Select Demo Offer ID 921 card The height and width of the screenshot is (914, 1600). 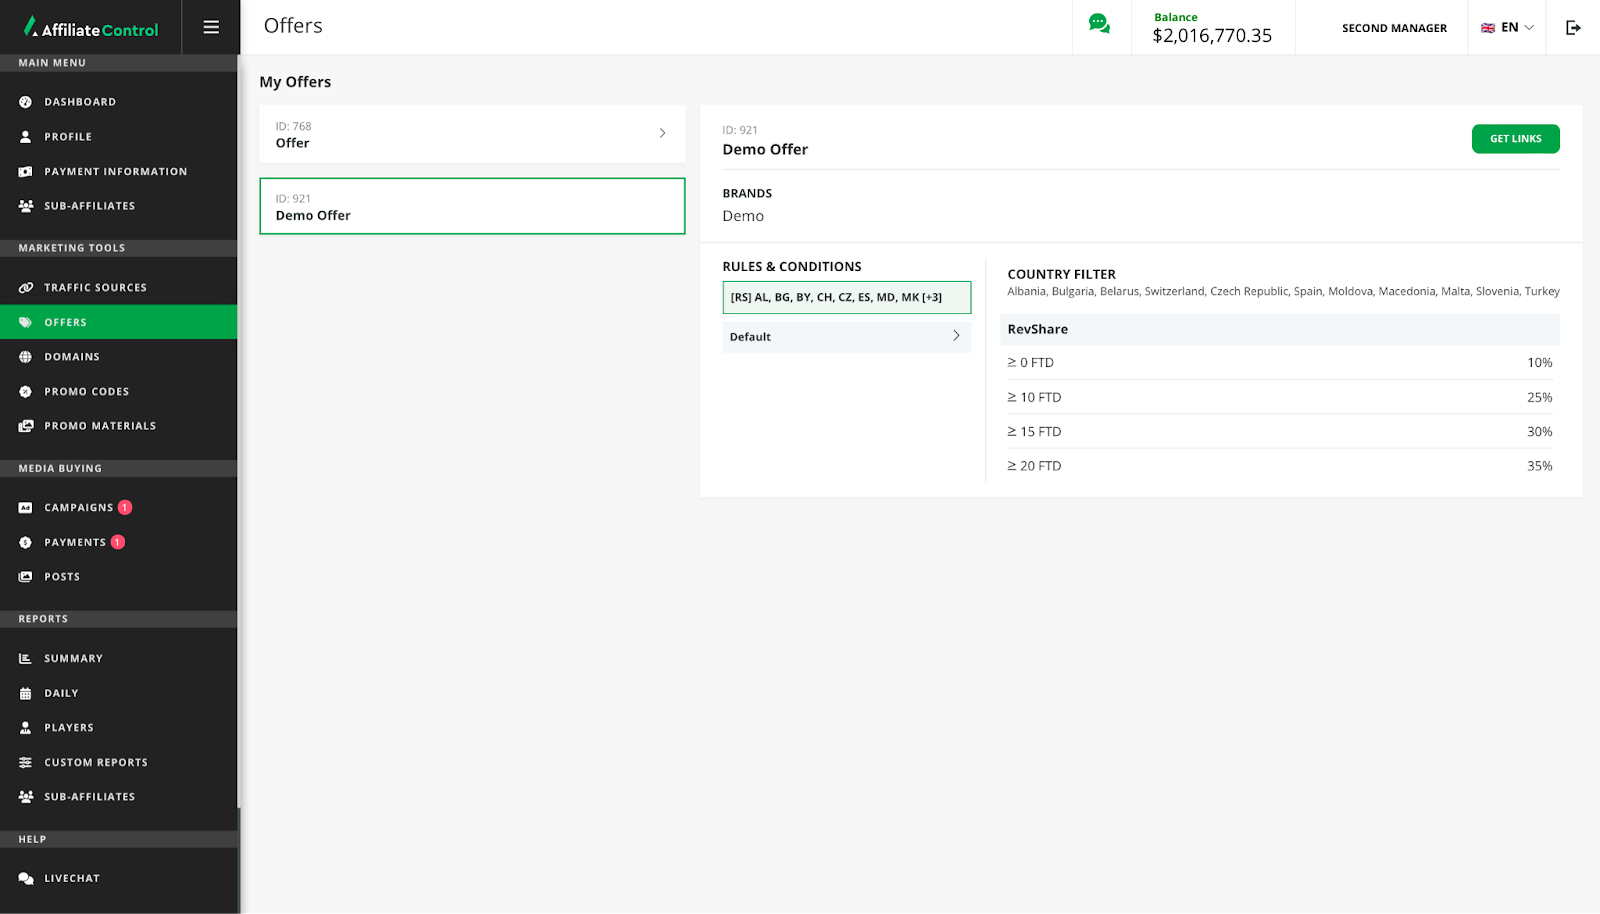pyautogui.click(x=472, y=207)
